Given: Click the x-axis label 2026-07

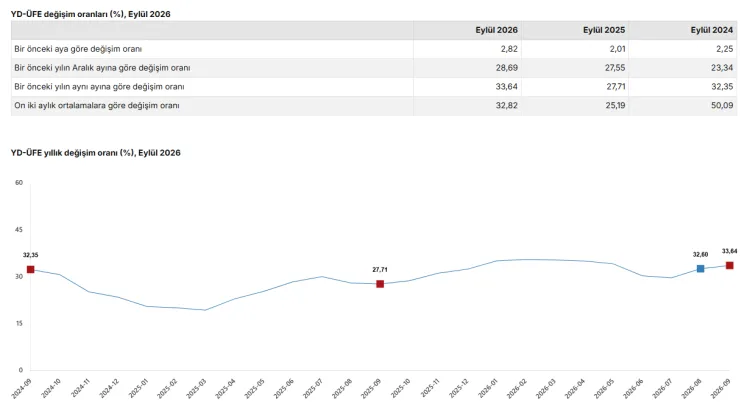Looking at the screenshot, I should 662,388.
